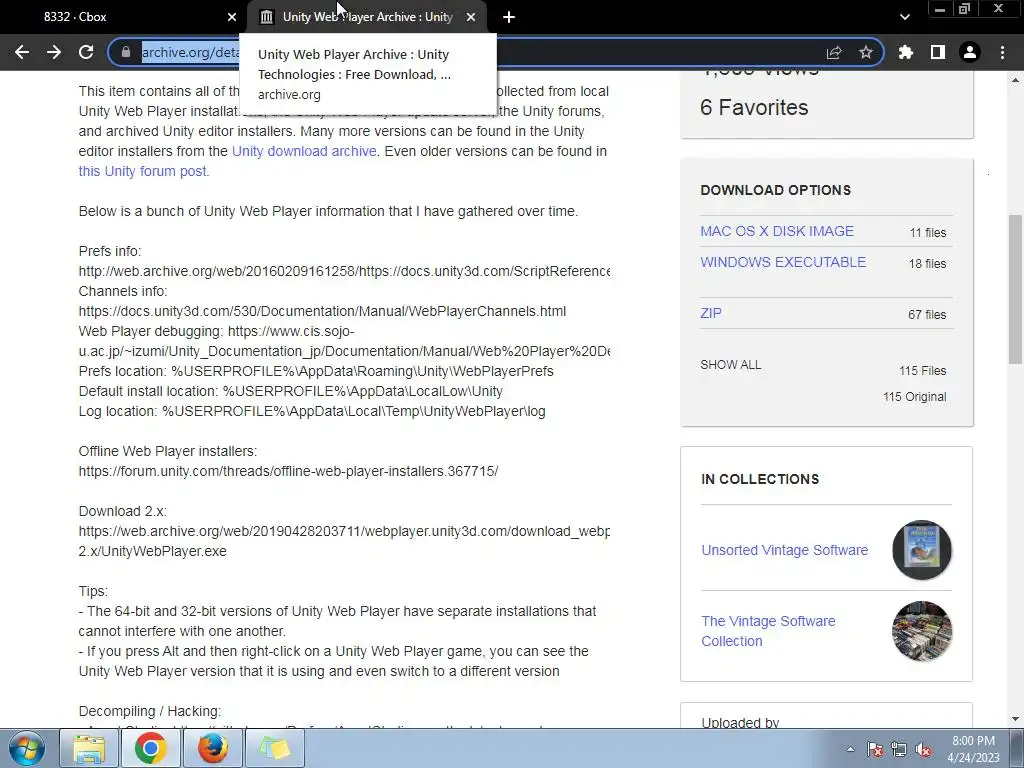Open the clock showing 8:00 PM
1024x768 pixels.
973,749
